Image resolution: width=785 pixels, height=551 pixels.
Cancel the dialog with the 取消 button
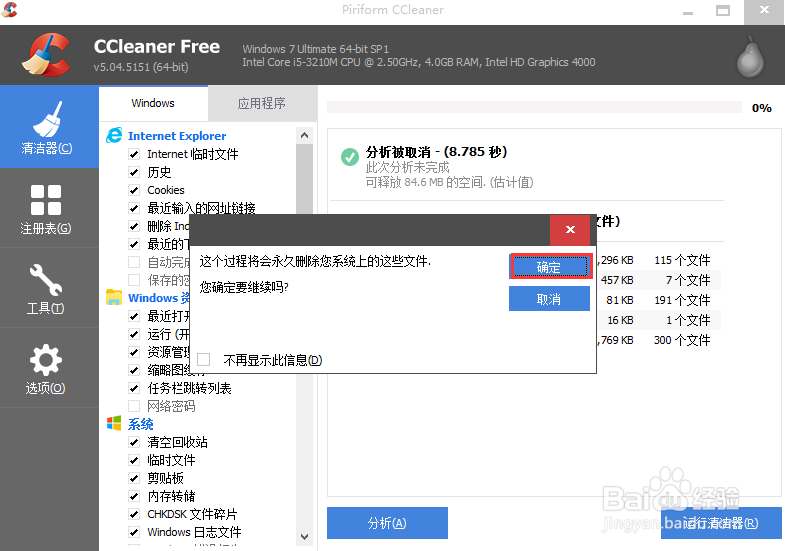549,299
